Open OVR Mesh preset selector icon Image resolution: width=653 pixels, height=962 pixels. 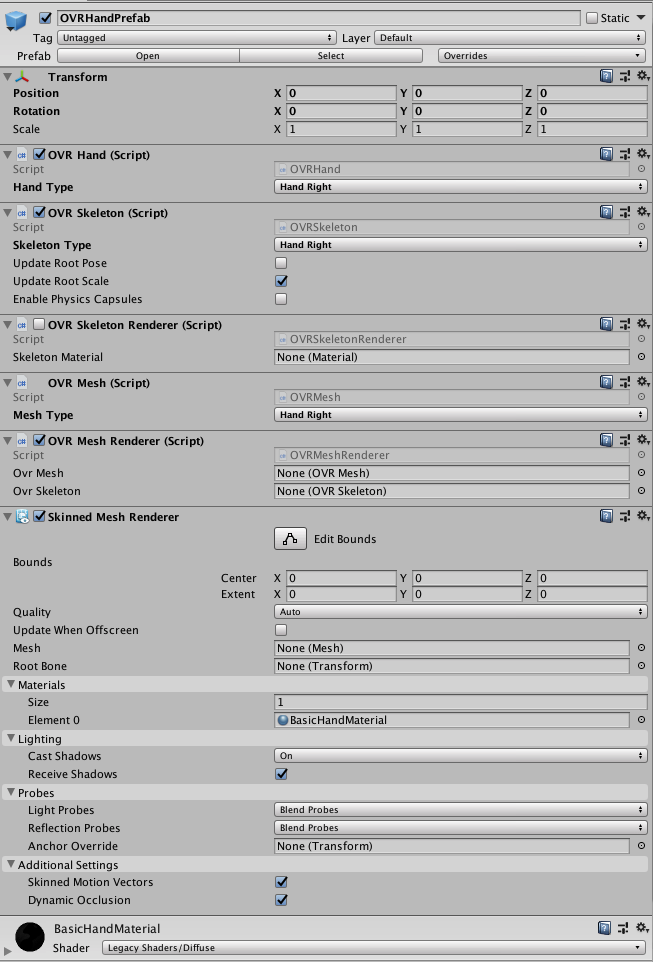pos(624,382)
